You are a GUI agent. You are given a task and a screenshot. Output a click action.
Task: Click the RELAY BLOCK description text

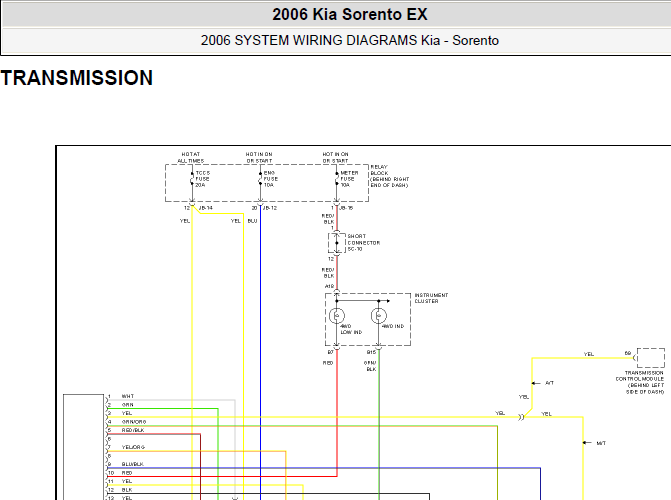coord(389,176)
